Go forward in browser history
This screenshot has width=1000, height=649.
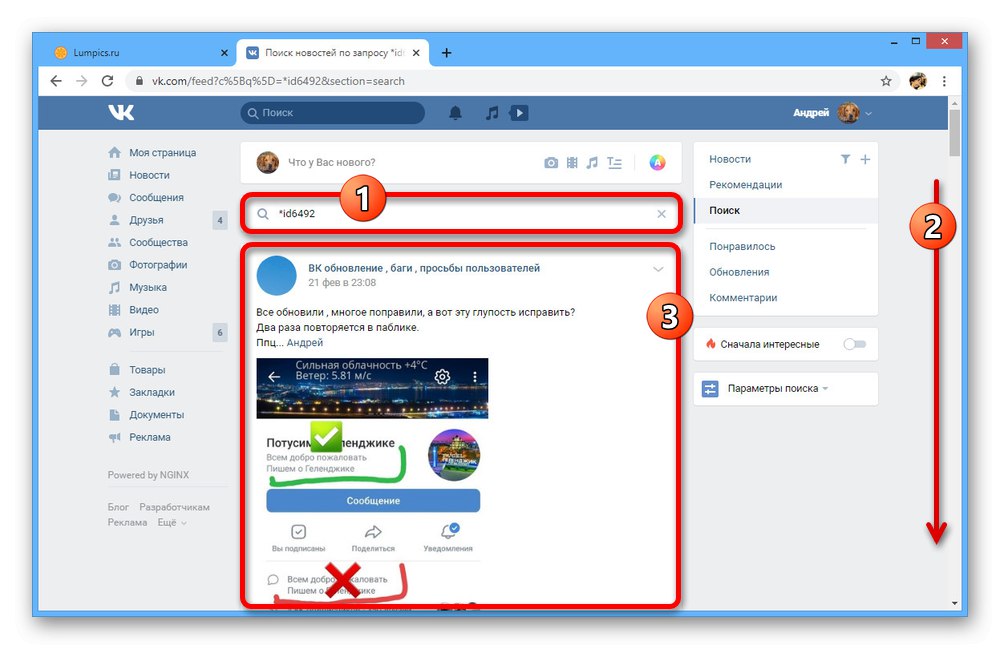(82, 81)
